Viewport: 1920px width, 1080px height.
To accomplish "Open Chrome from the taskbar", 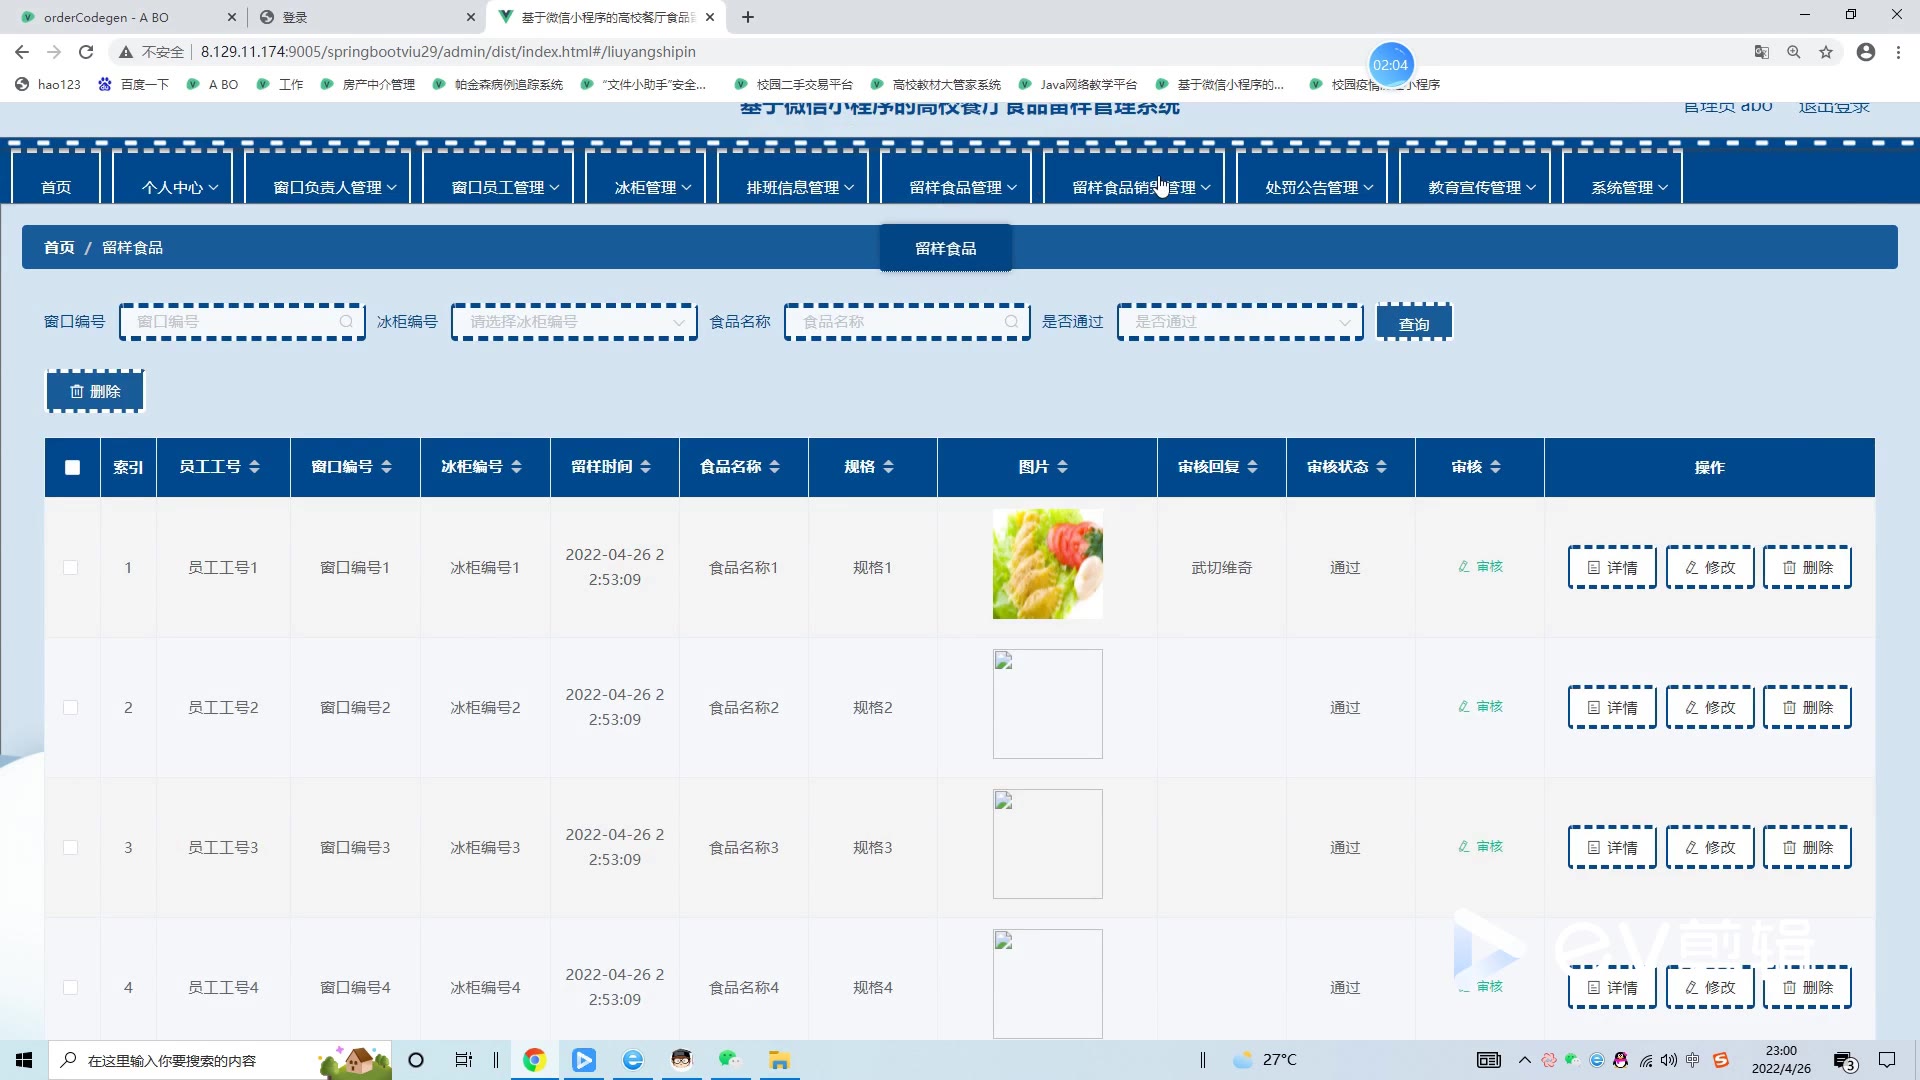I will [534, 1060].
